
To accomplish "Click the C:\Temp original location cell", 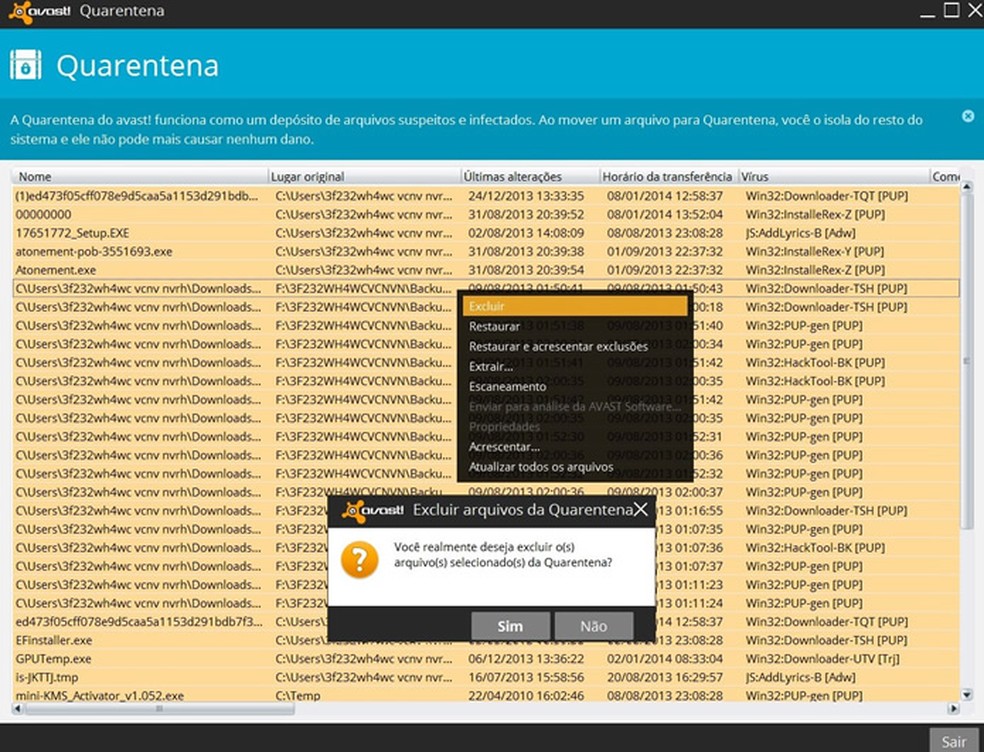I will pyautogui.click(x=297, y=696).
